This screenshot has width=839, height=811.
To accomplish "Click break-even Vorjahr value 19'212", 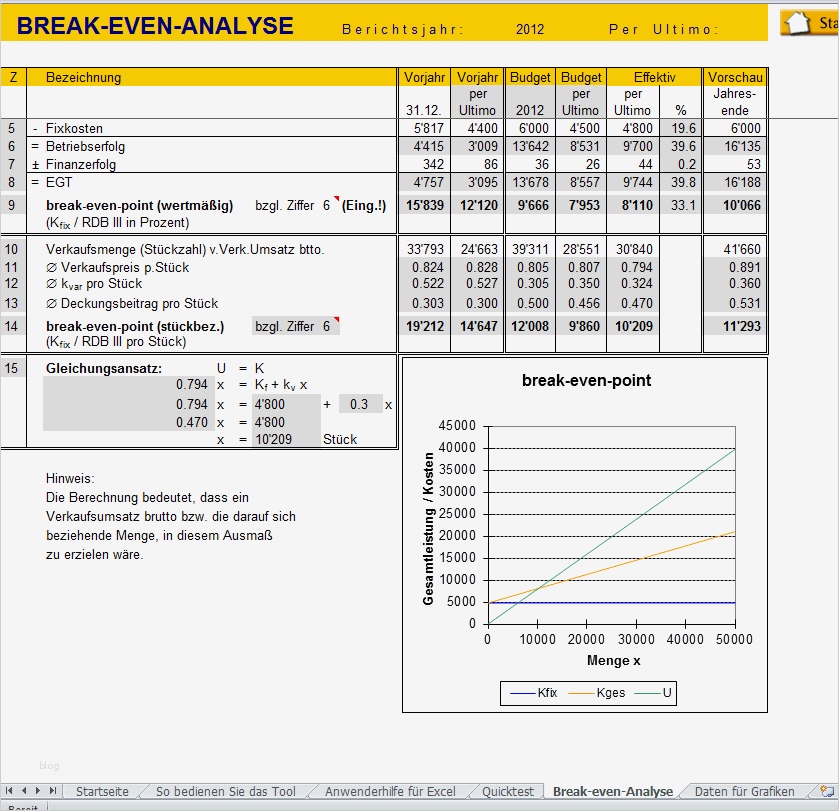I will pyautogui.click(x=424, y=326).
